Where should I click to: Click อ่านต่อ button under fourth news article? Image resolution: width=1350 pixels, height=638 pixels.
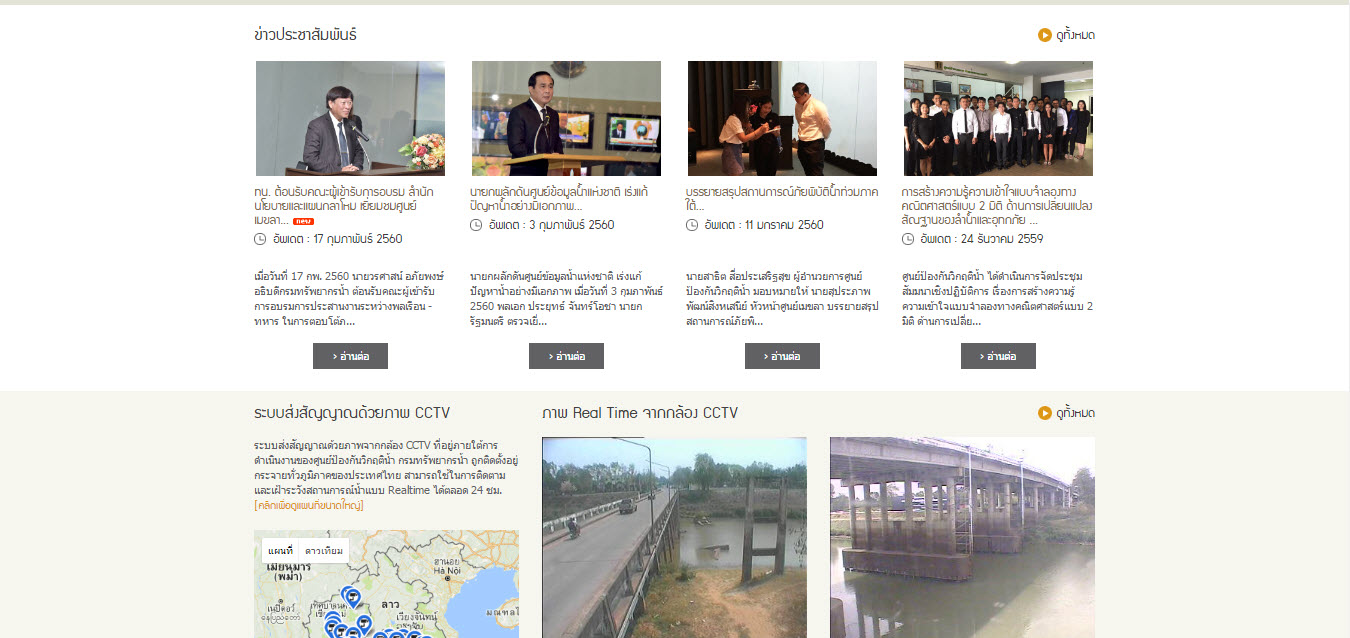tap(998, 356)
